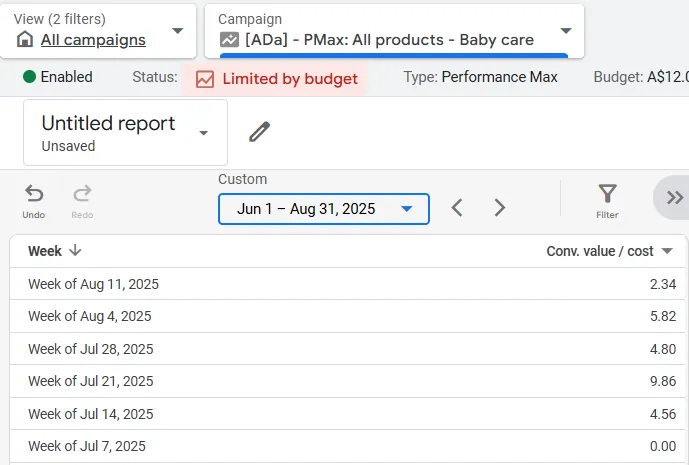This screenshot has height=465, width=689.
Task: Click the Limited by budget status icon
Action: pos(205,78)
